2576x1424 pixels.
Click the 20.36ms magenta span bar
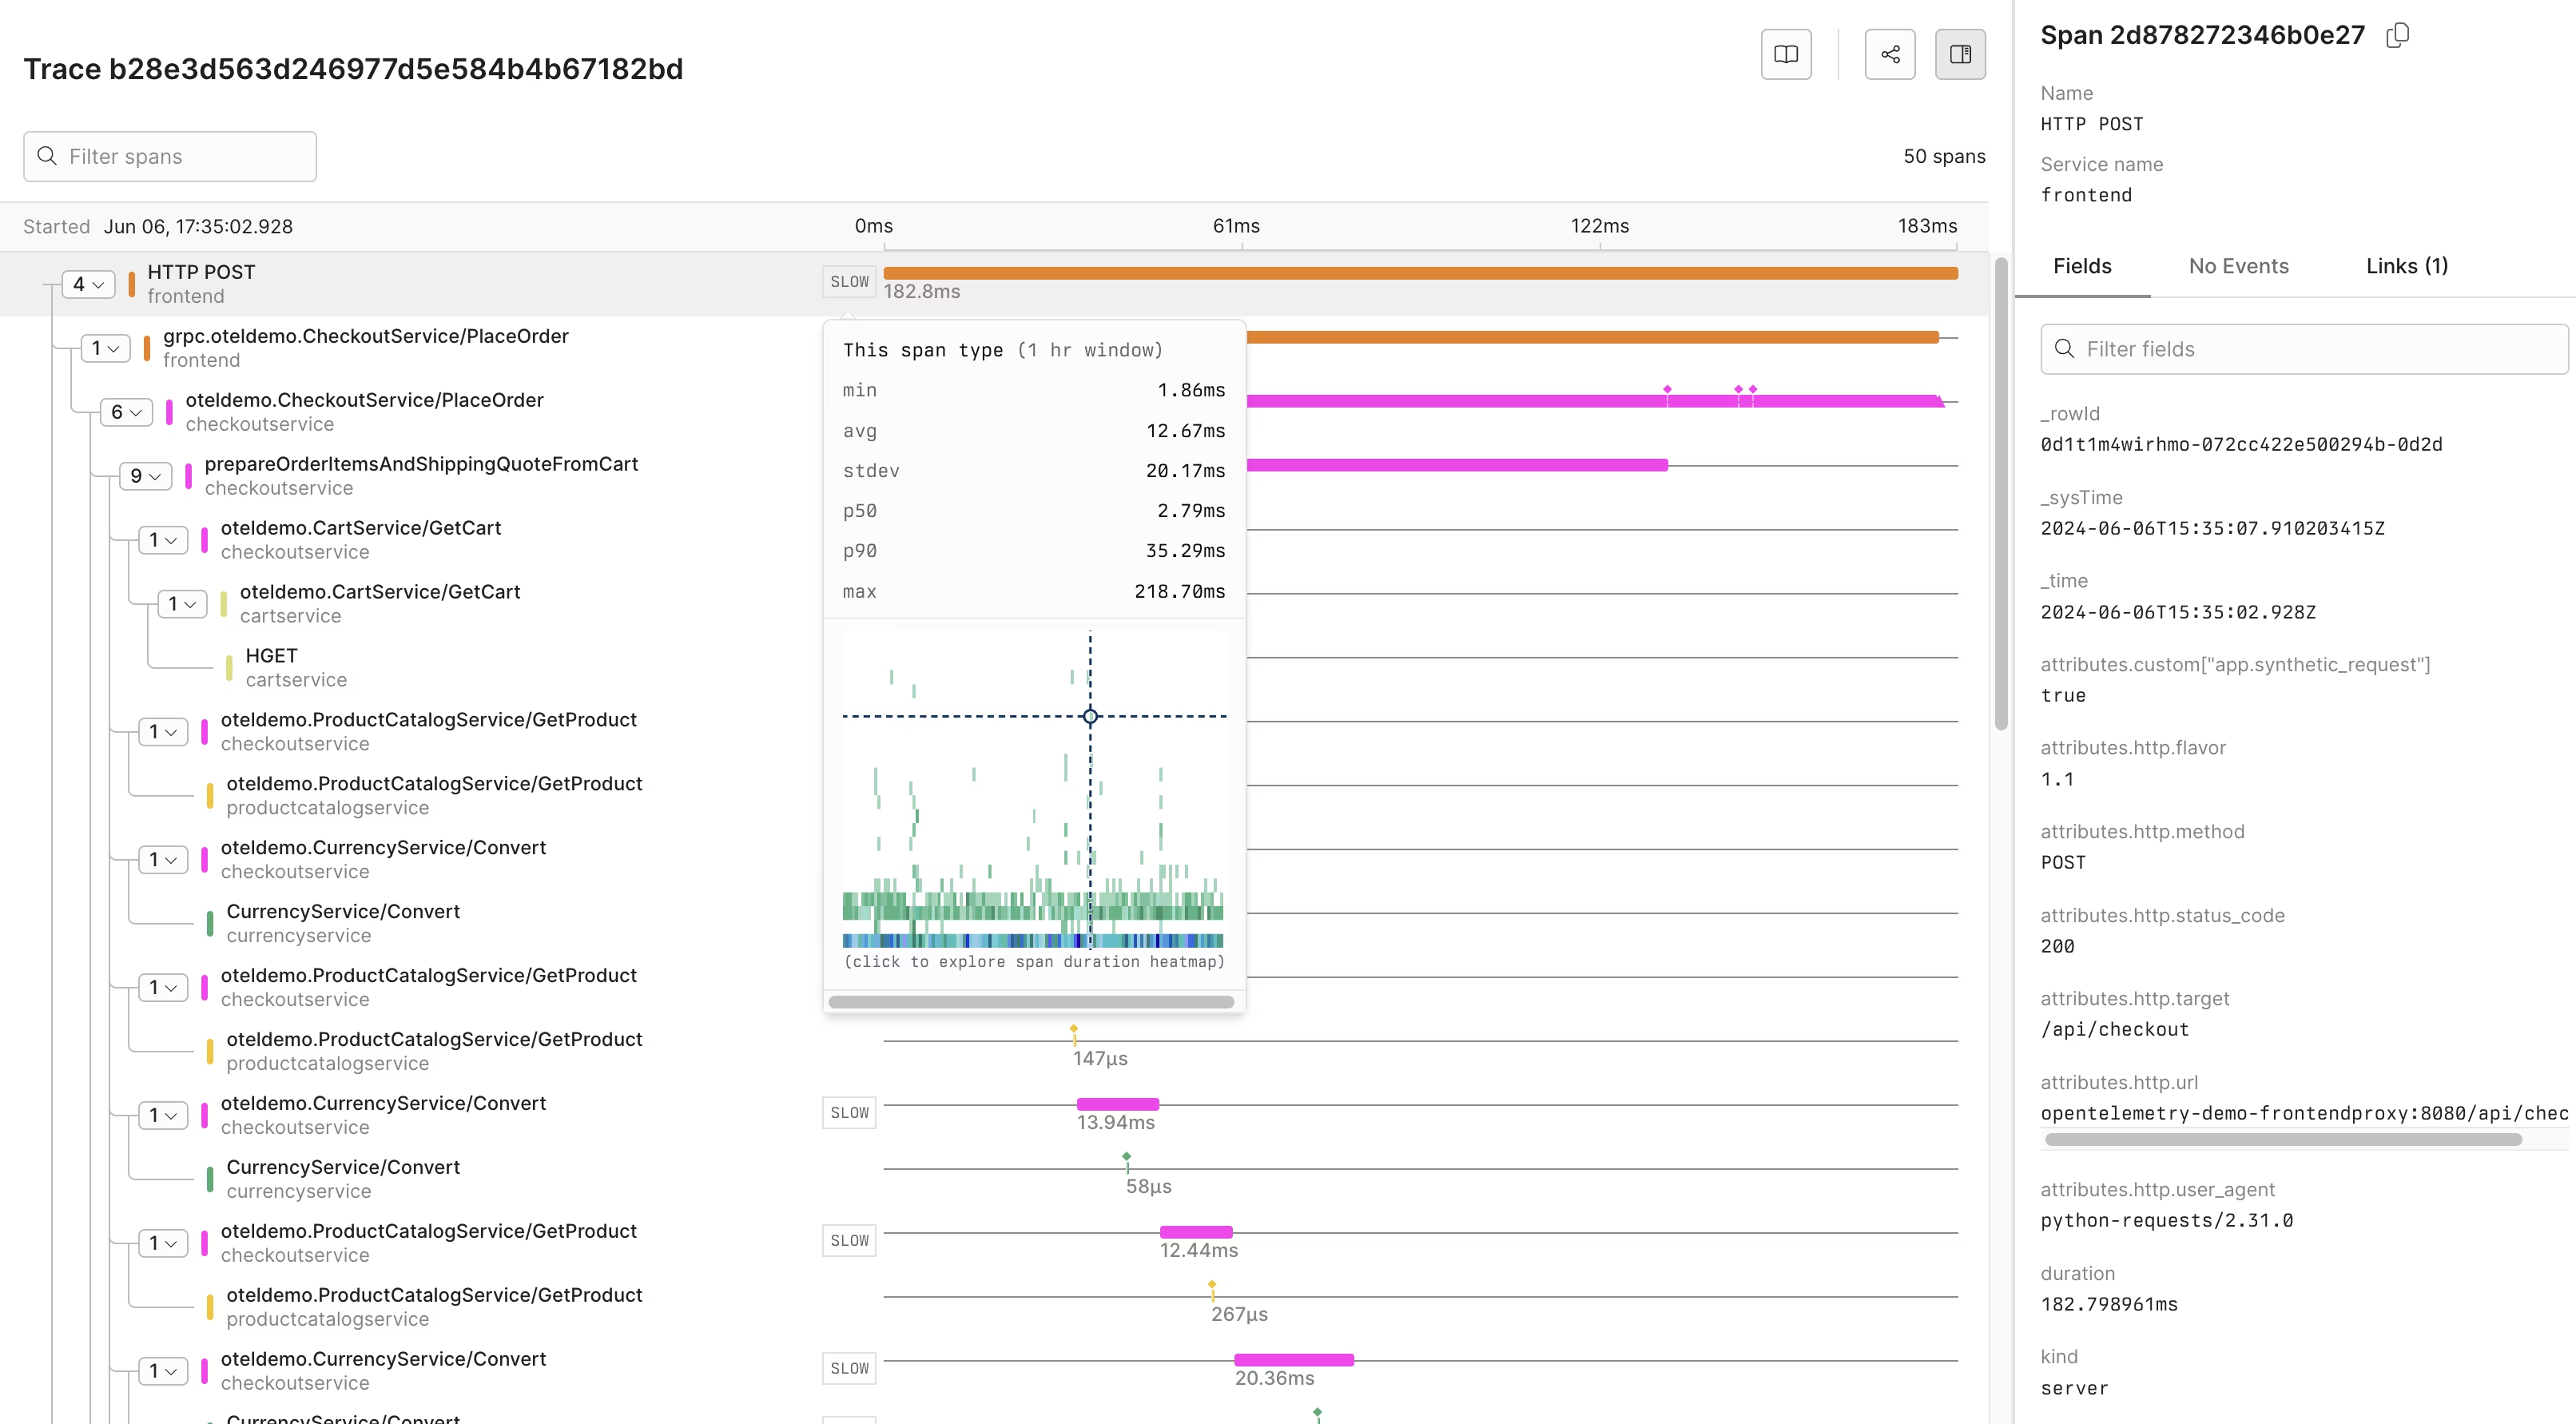tap(1293, 1360)
